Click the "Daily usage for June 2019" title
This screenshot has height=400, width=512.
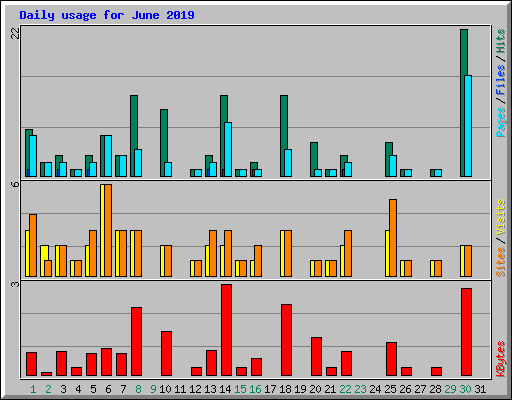107,15
